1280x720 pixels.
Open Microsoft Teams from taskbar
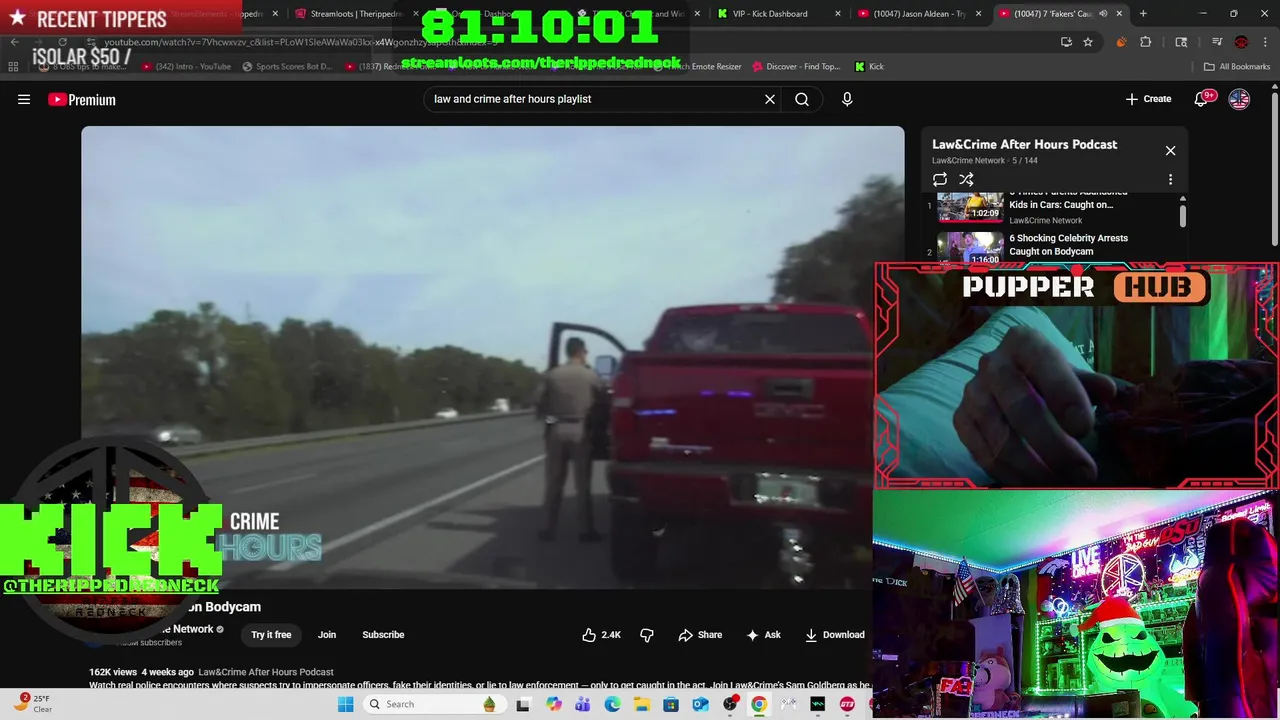(583, 704)
